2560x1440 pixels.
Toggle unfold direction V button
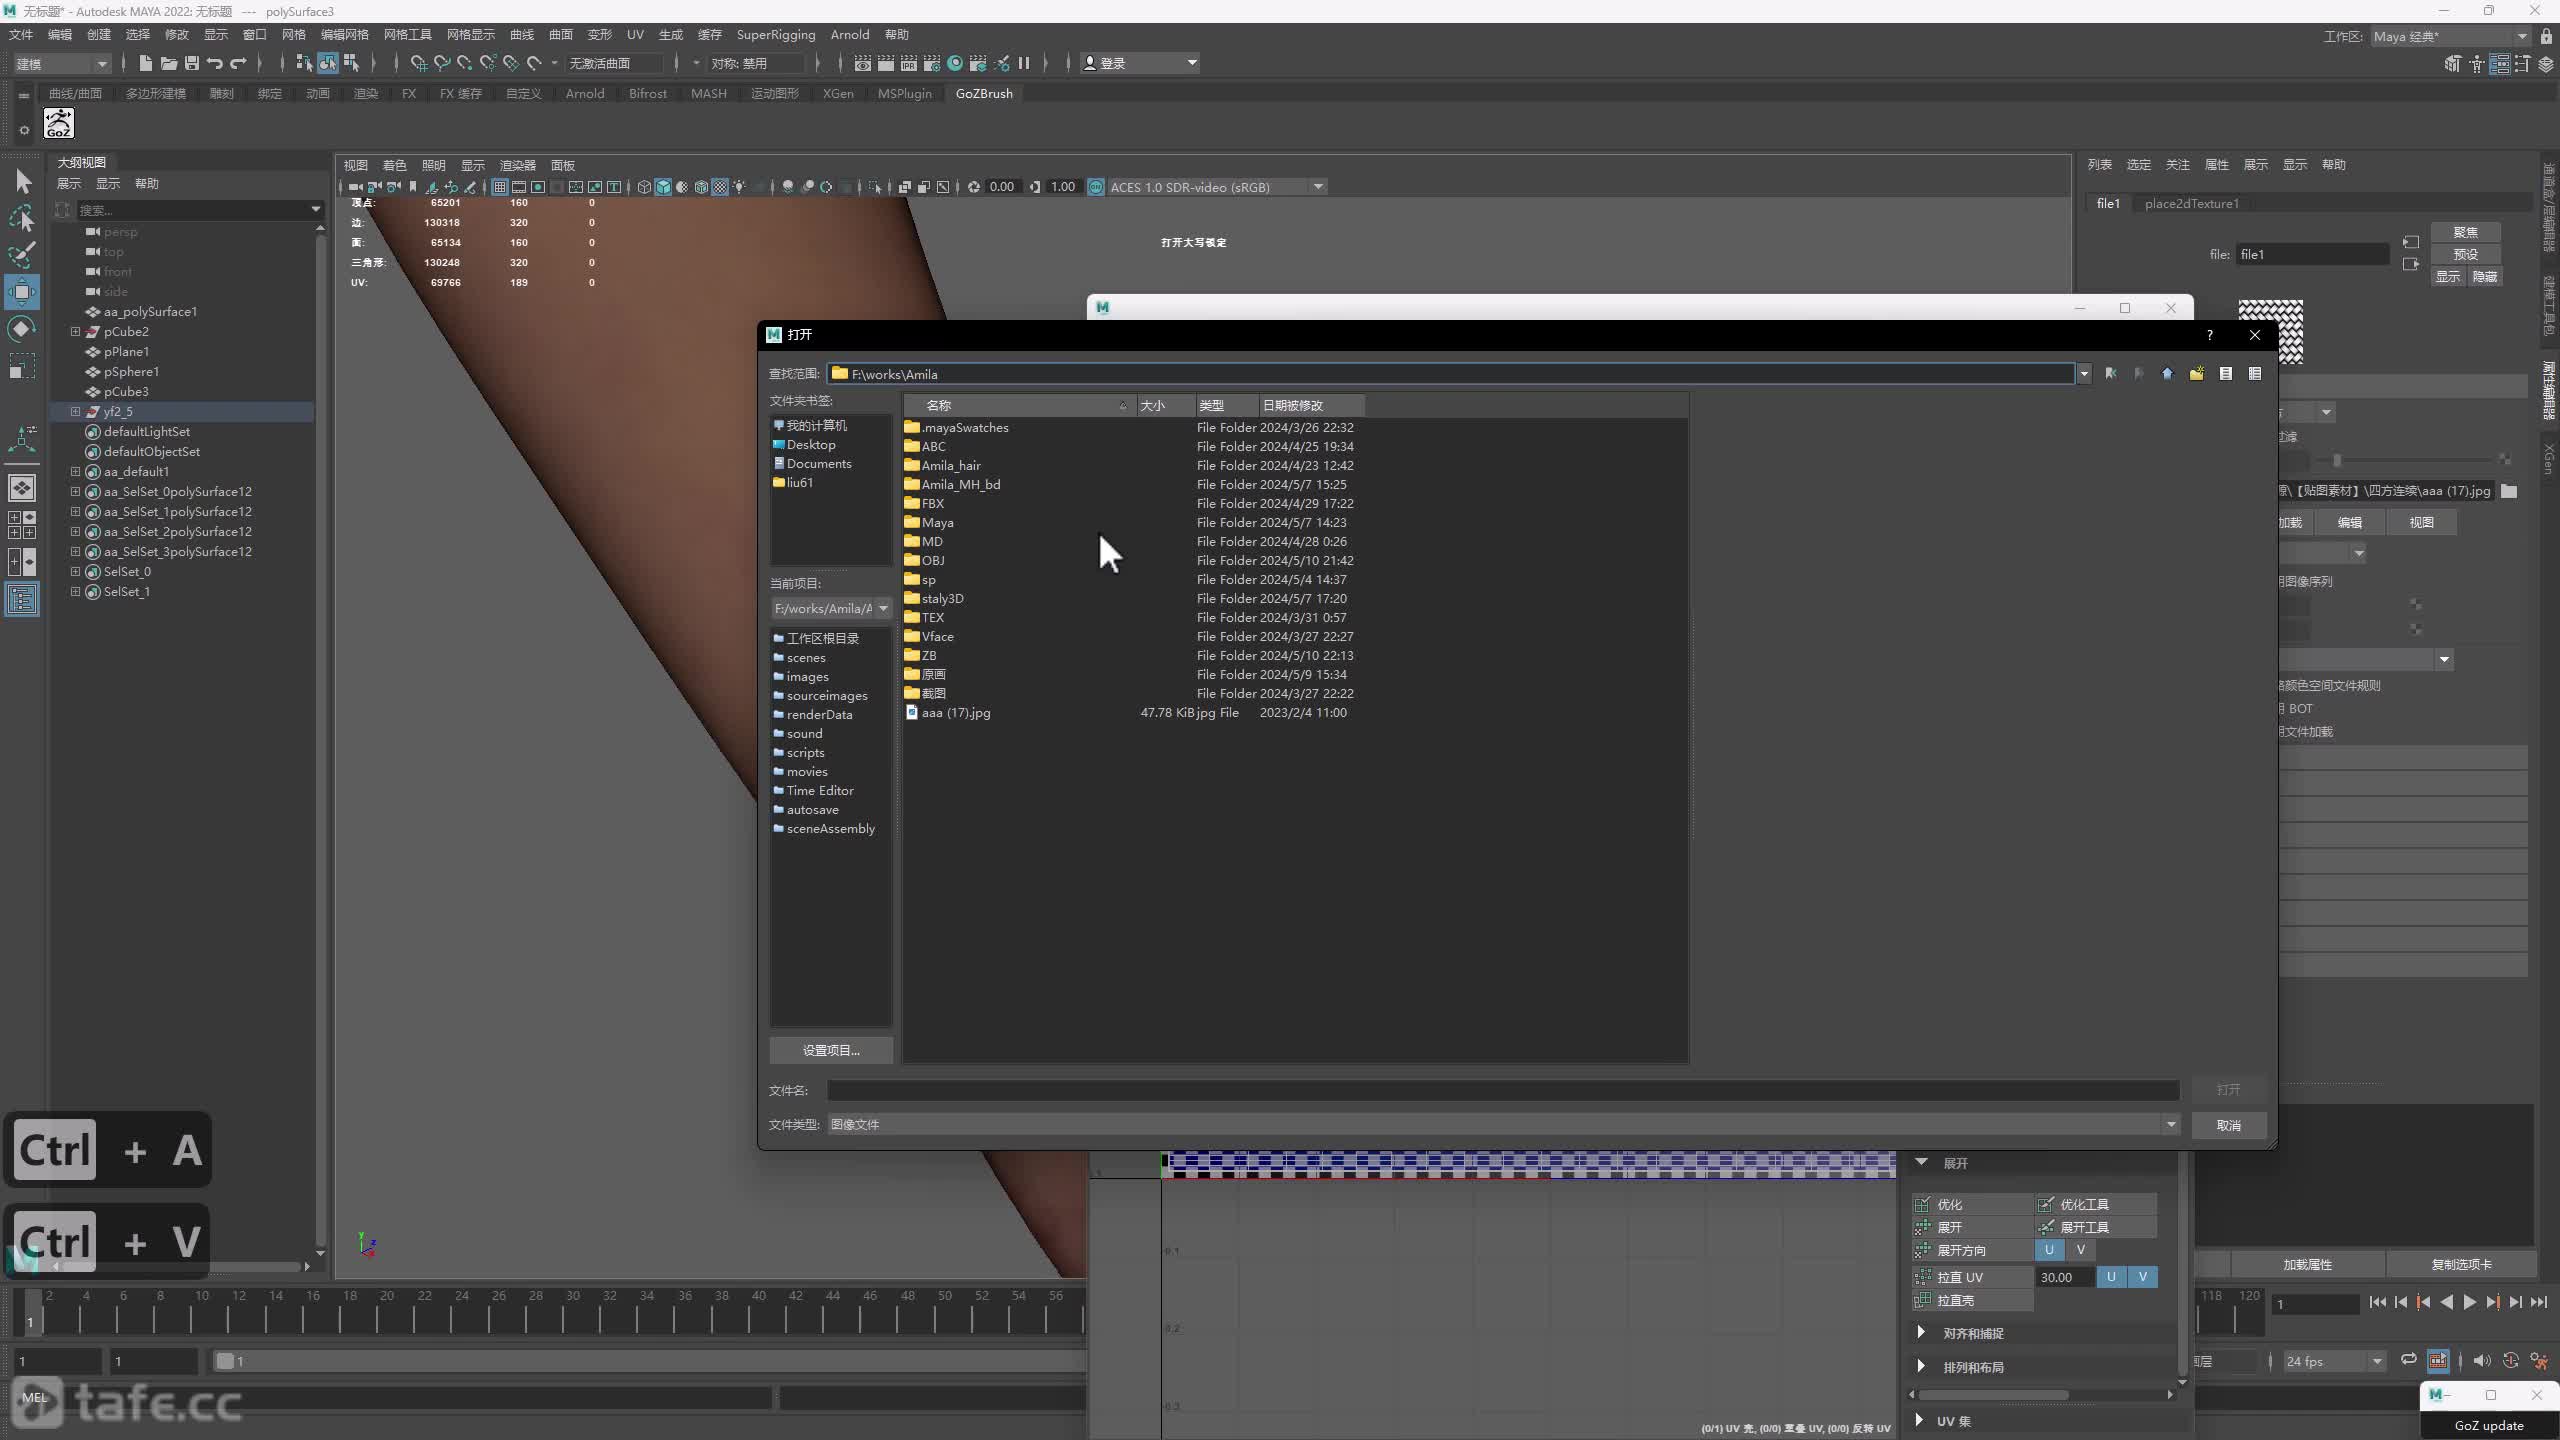point(2081,1250)
